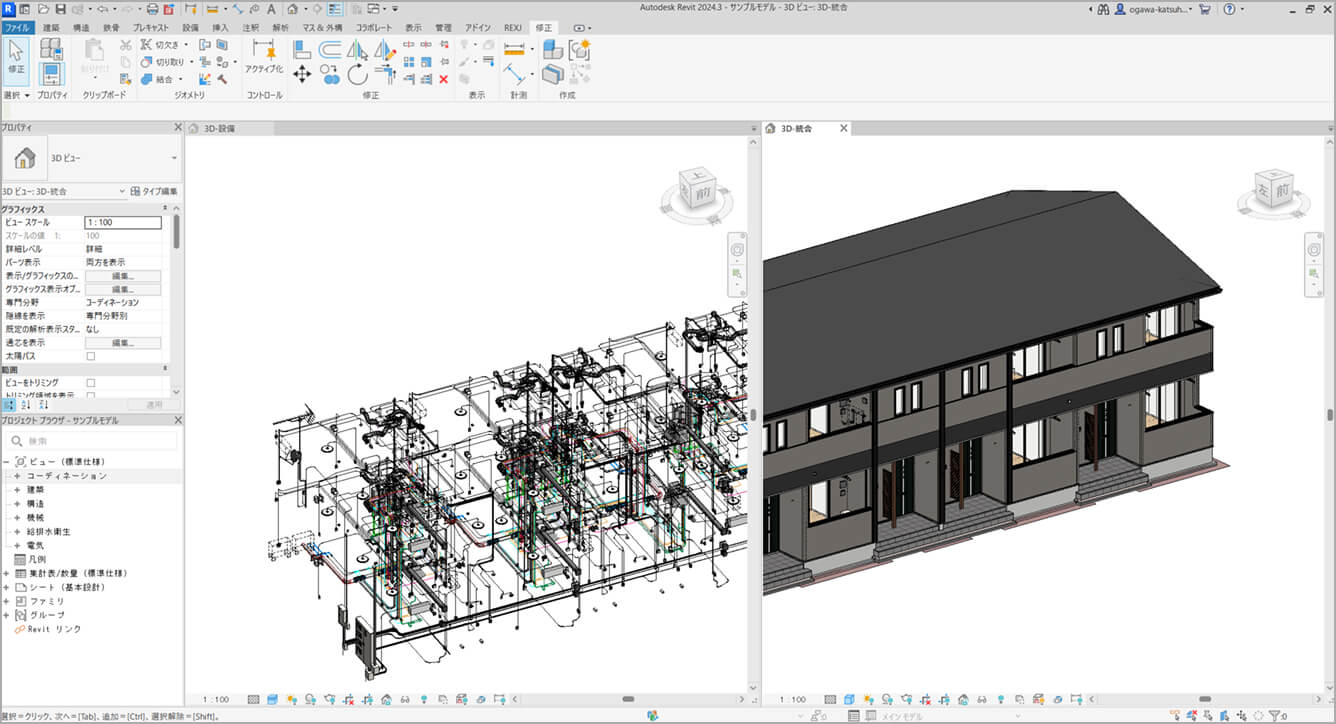
Task: Close the 3D-統合 view tab
Action: point(844,128)
